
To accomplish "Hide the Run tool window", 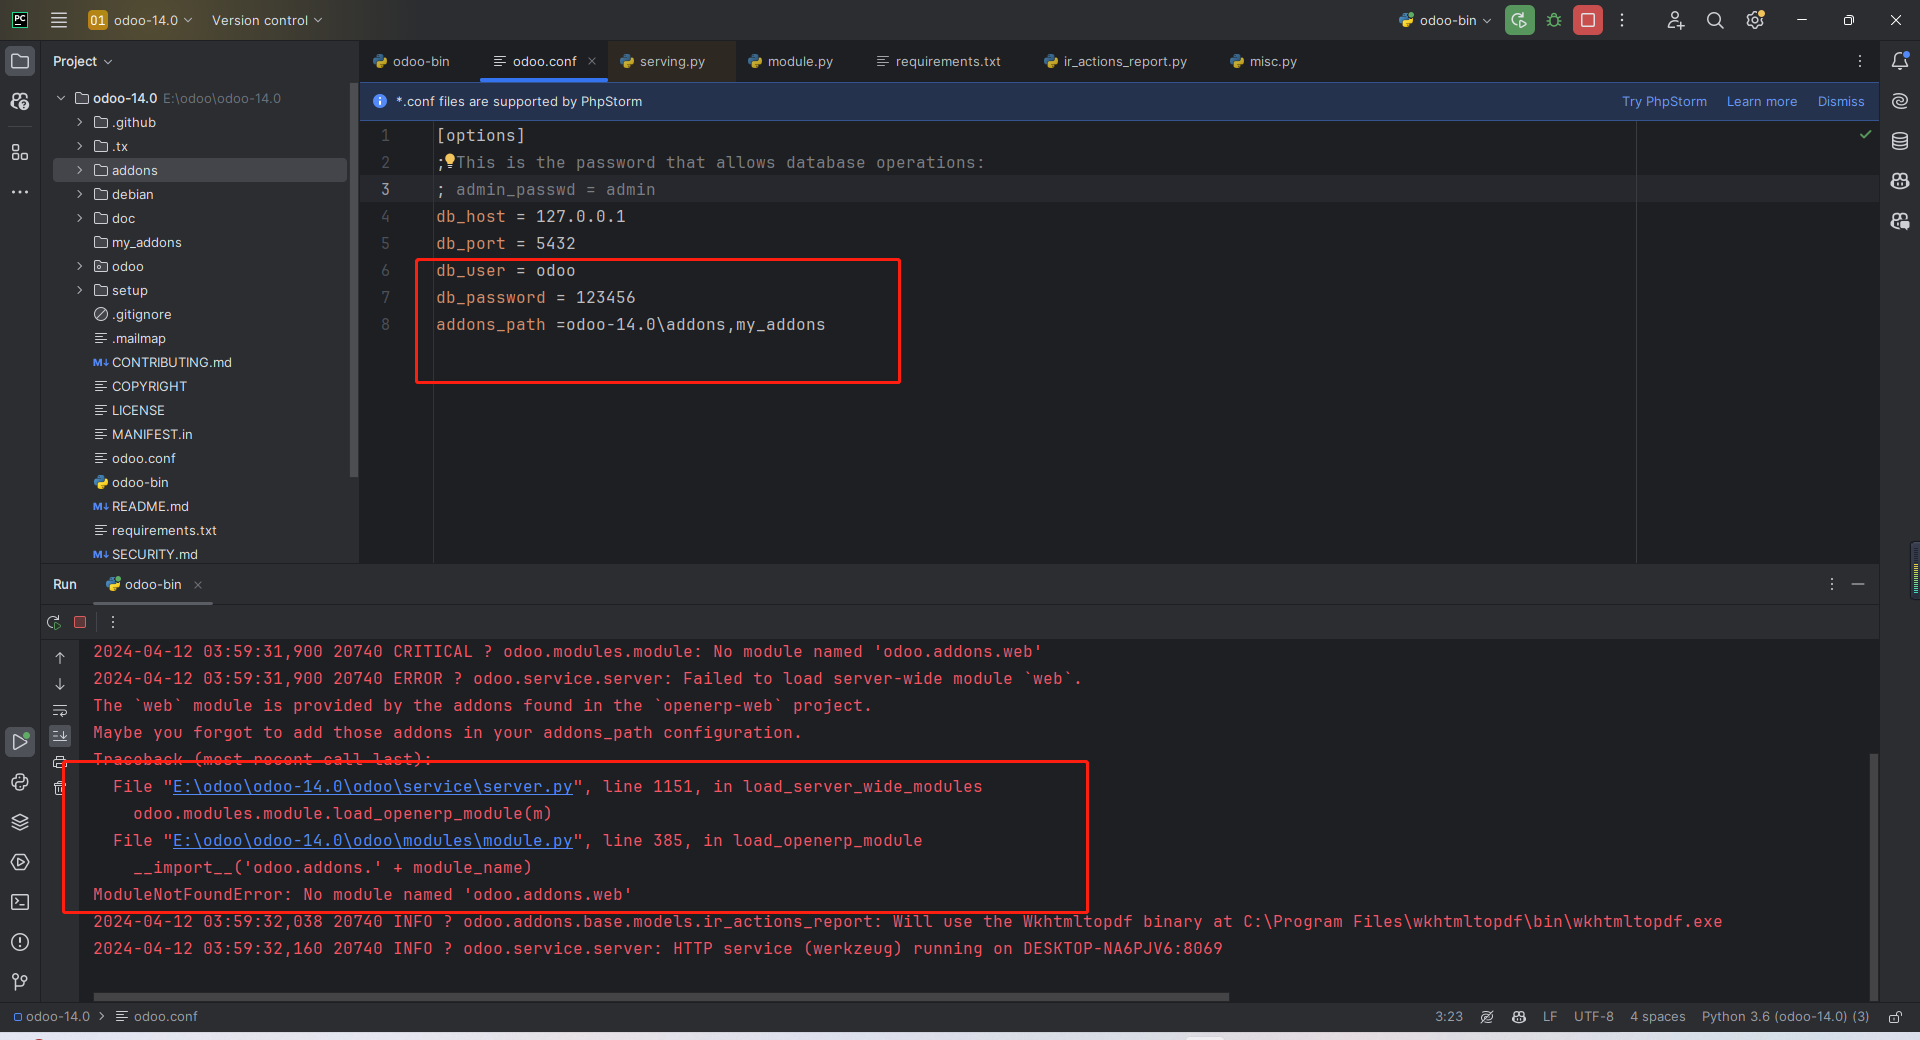I will tap(1858, 584).
